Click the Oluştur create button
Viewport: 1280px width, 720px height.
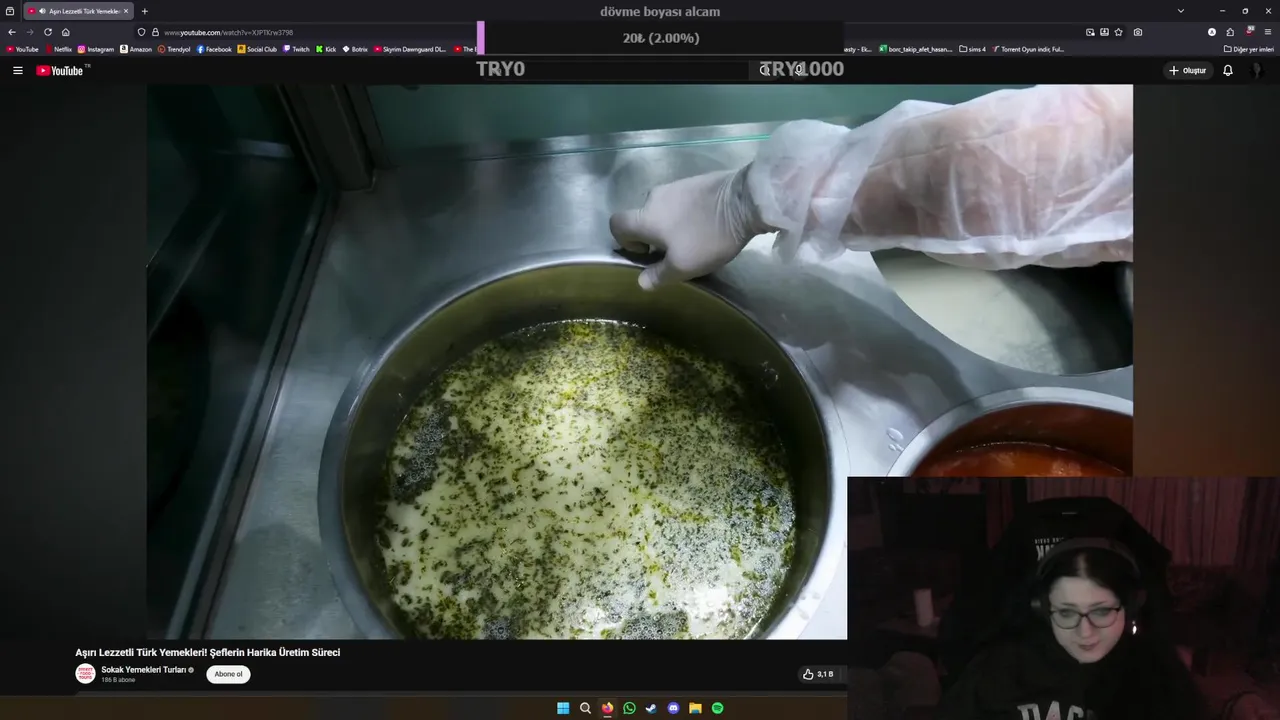point(1188,71)
